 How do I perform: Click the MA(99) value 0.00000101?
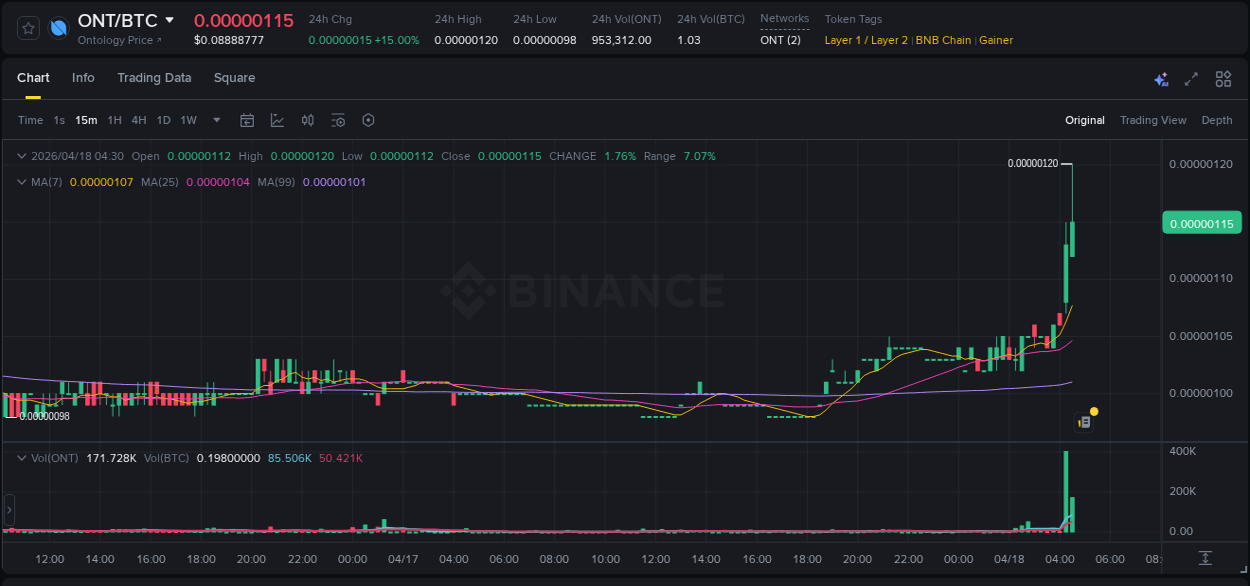pos(334,182)
